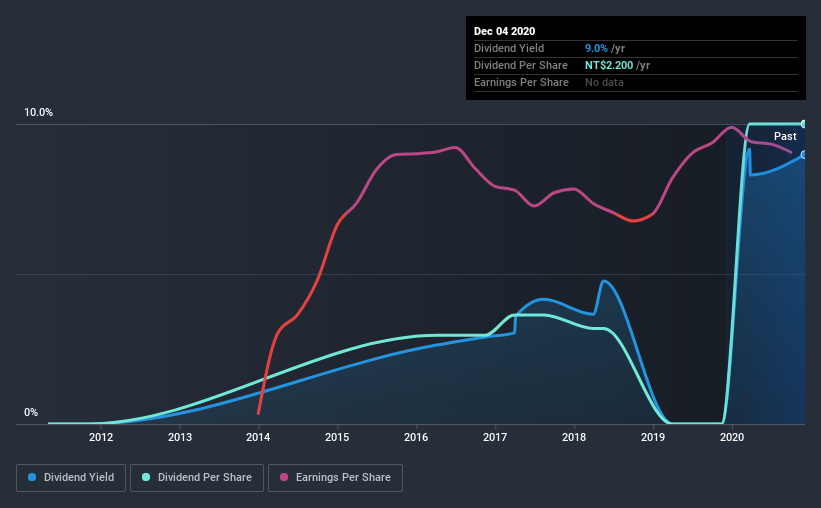Click the pink Earnings Per Share legend dot
The image size is (821, 508).
pos(284,477)
